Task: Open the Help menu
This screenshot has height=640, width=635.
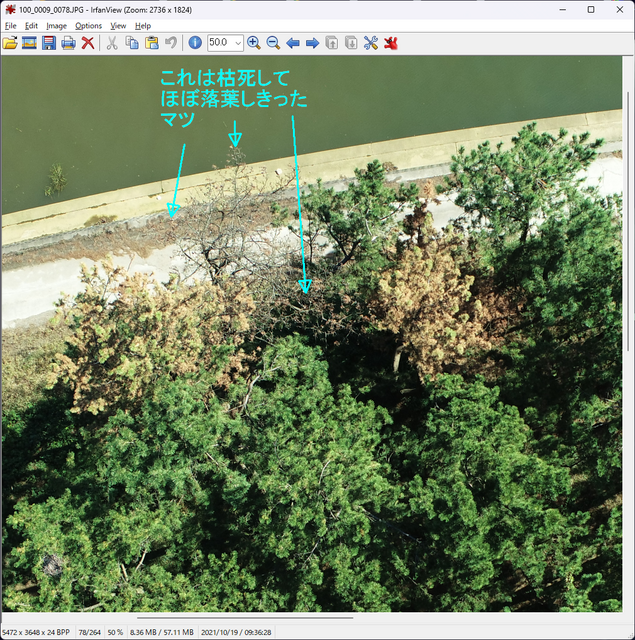Action: [143, 26]
